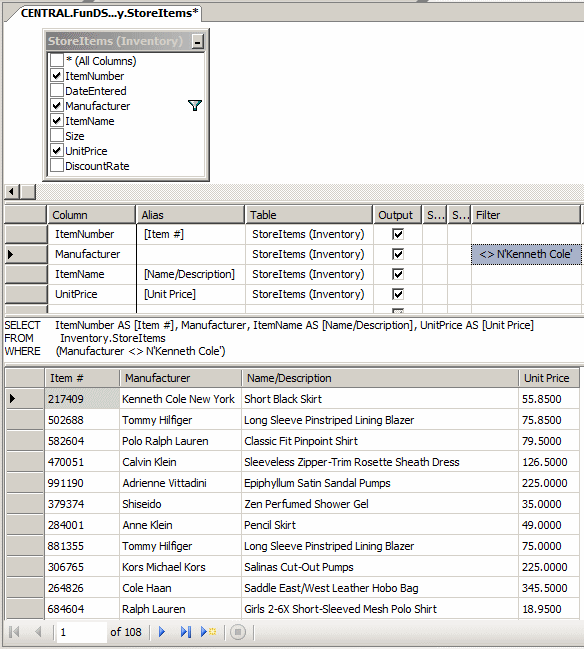Click the Manufacturer filter funnel icon
The height and width of the screenshot is (649, 584).
pos(195,106)
